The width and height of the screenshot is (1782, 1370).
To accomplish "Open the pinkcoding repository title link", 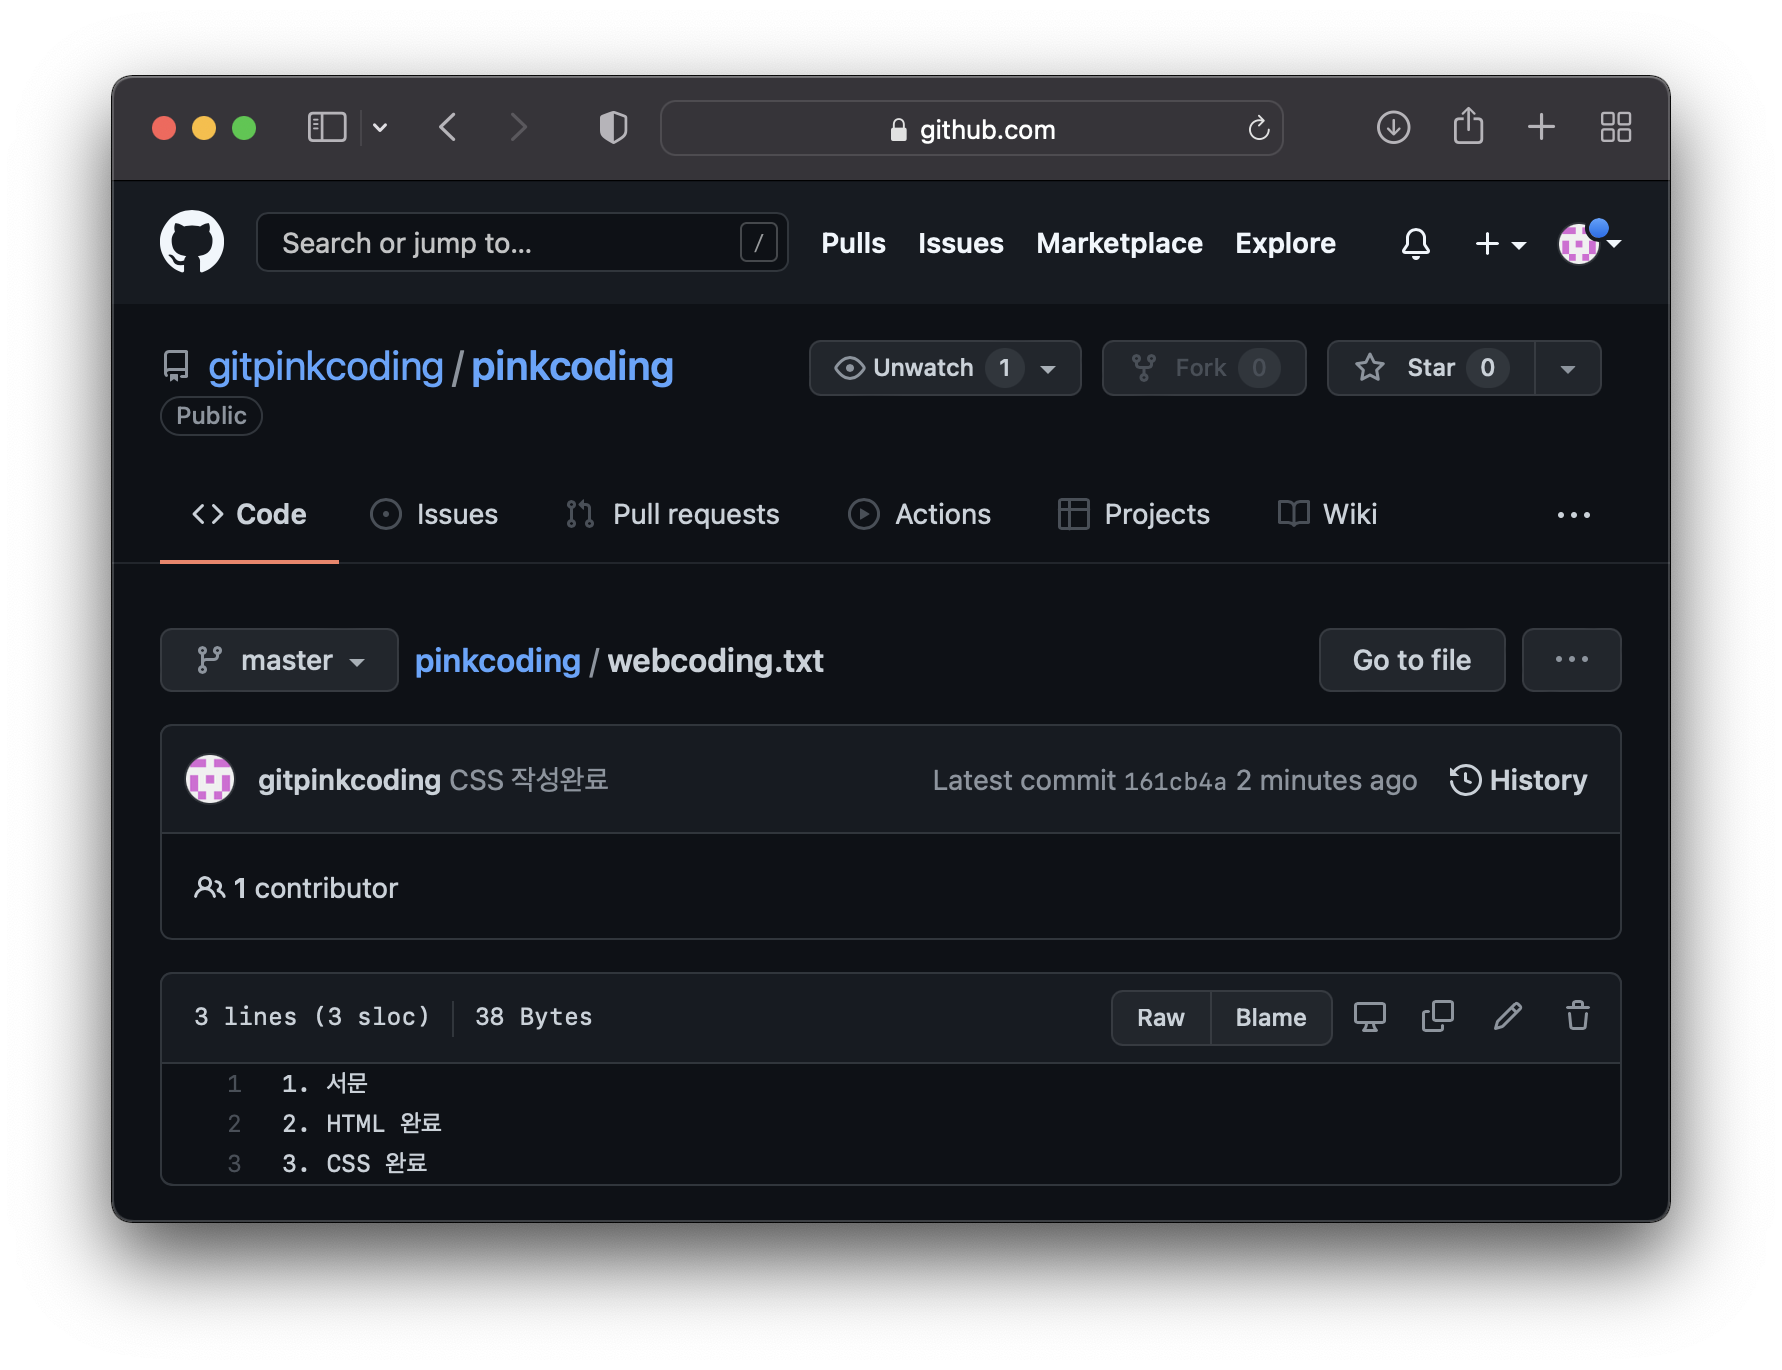I will coord(572,367).
